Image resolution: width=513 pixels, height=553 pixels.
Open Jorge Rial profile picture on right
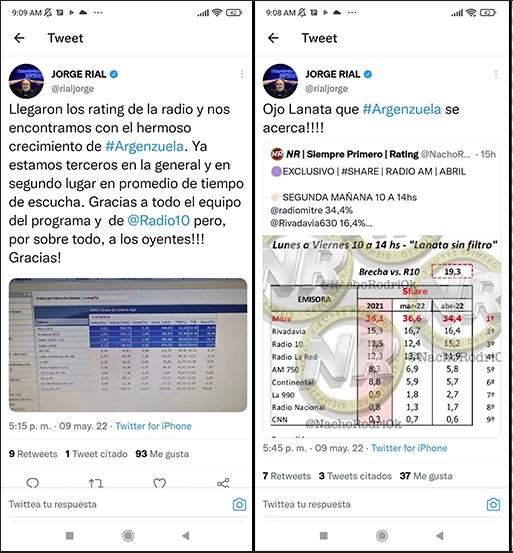tap(280, 81)
